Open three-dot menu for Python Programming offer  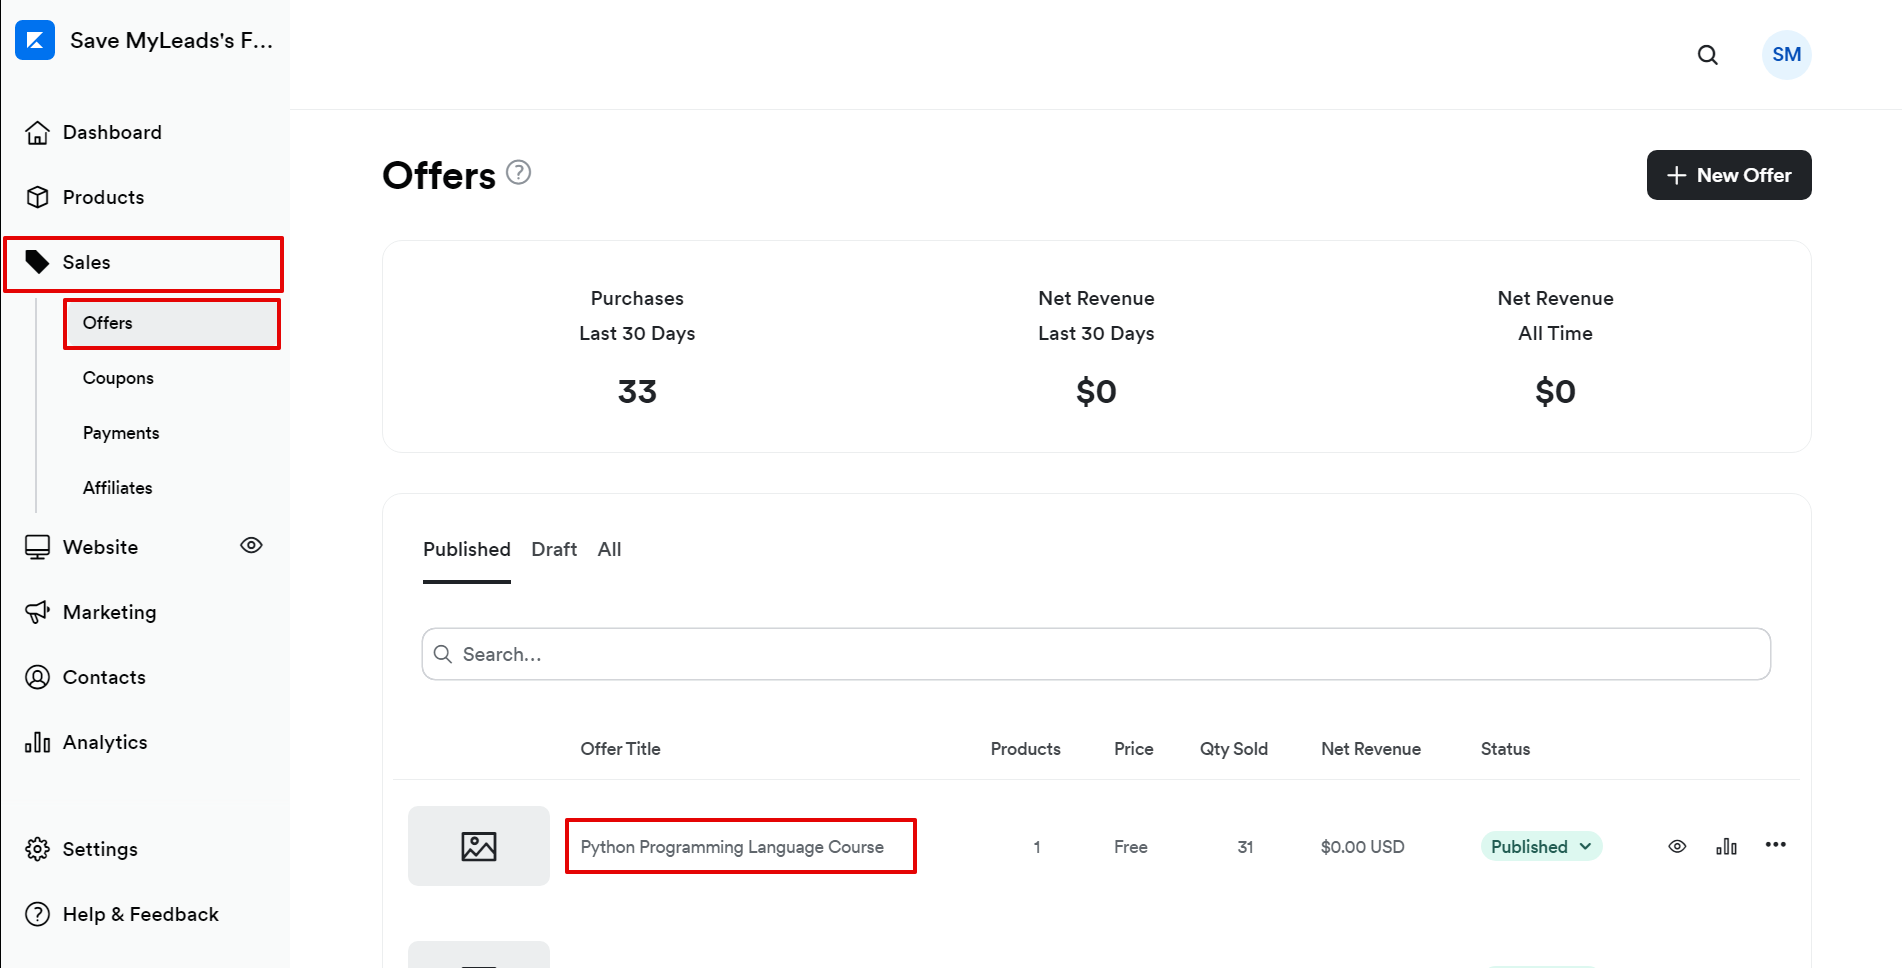click(x=1775, y=845)
